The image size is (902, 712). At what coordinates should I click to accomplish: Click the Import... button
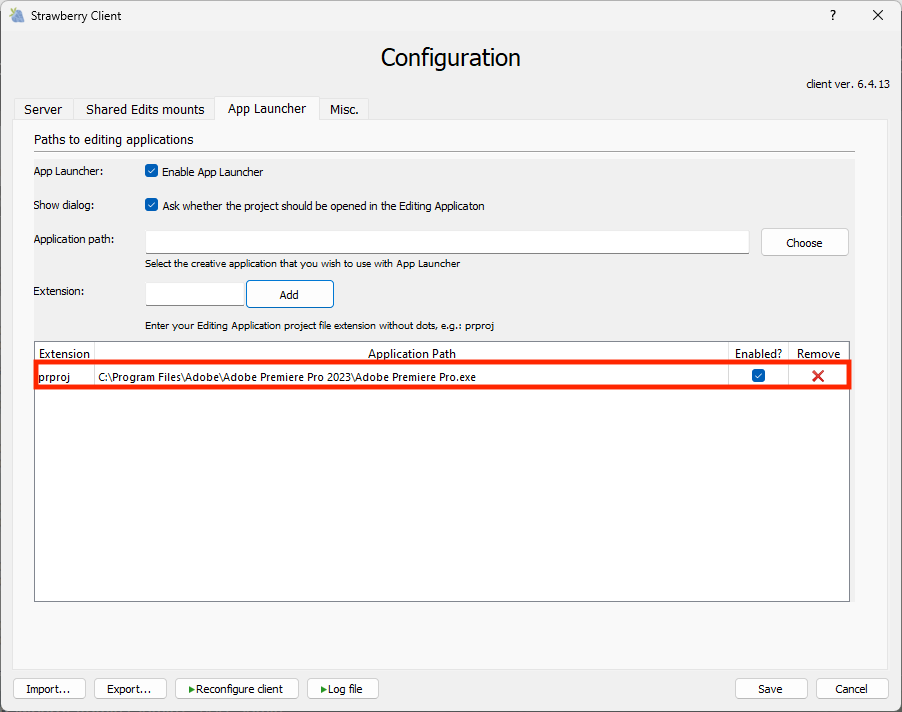[x=48, y=689]
